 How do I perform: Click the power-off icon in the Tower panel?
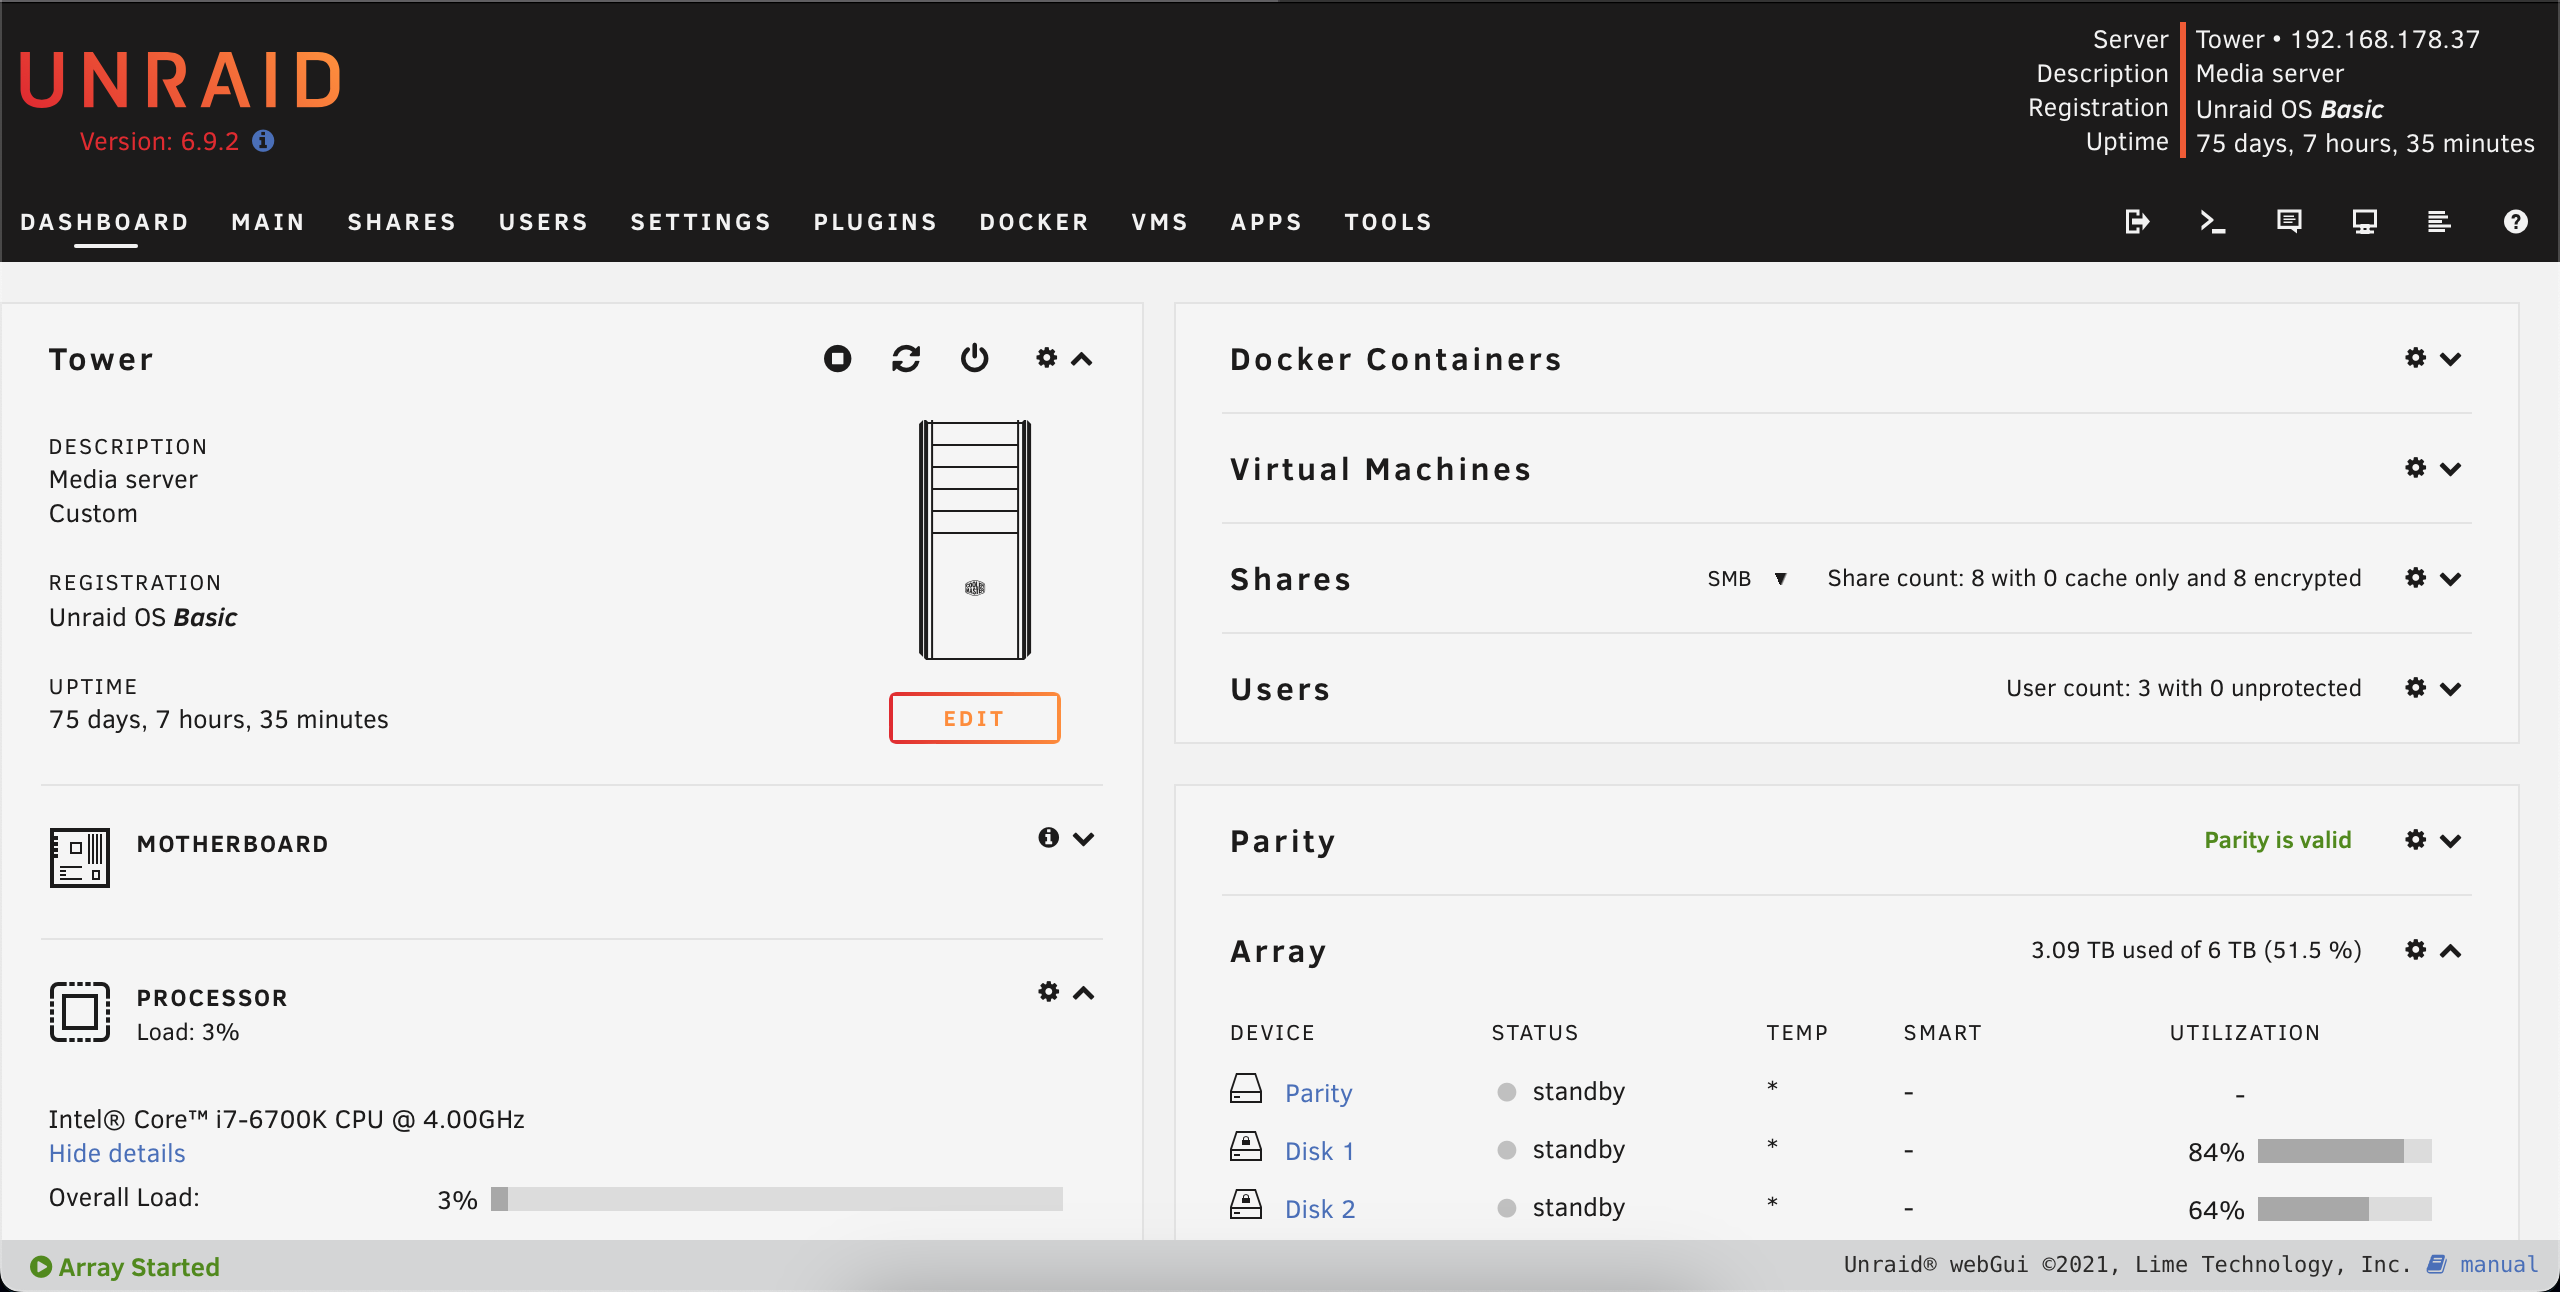point(975,358)
